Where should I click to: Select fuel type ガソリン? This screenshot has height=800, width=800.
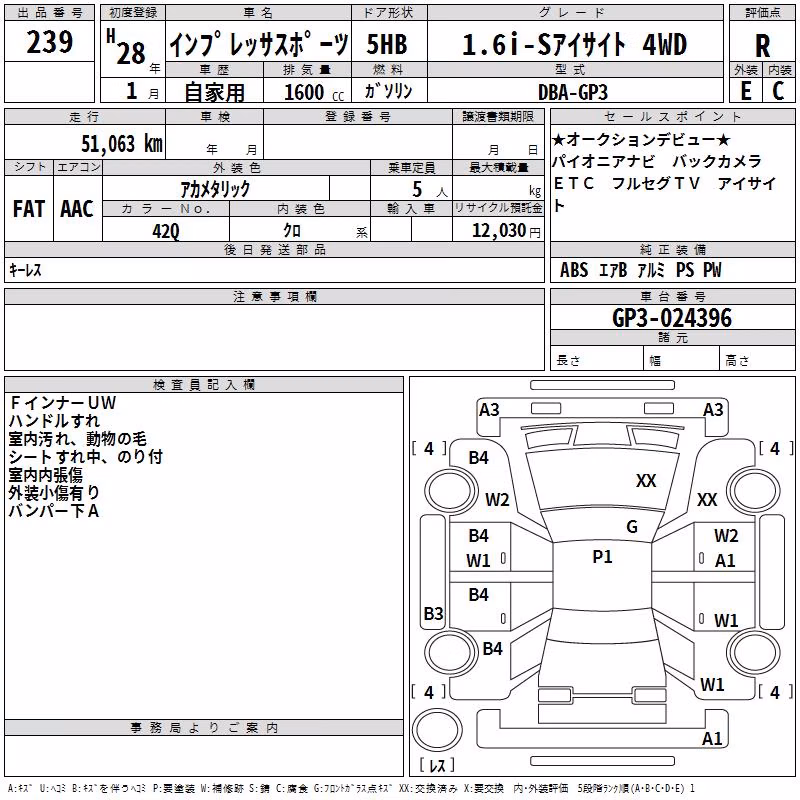tap(389, 91)
